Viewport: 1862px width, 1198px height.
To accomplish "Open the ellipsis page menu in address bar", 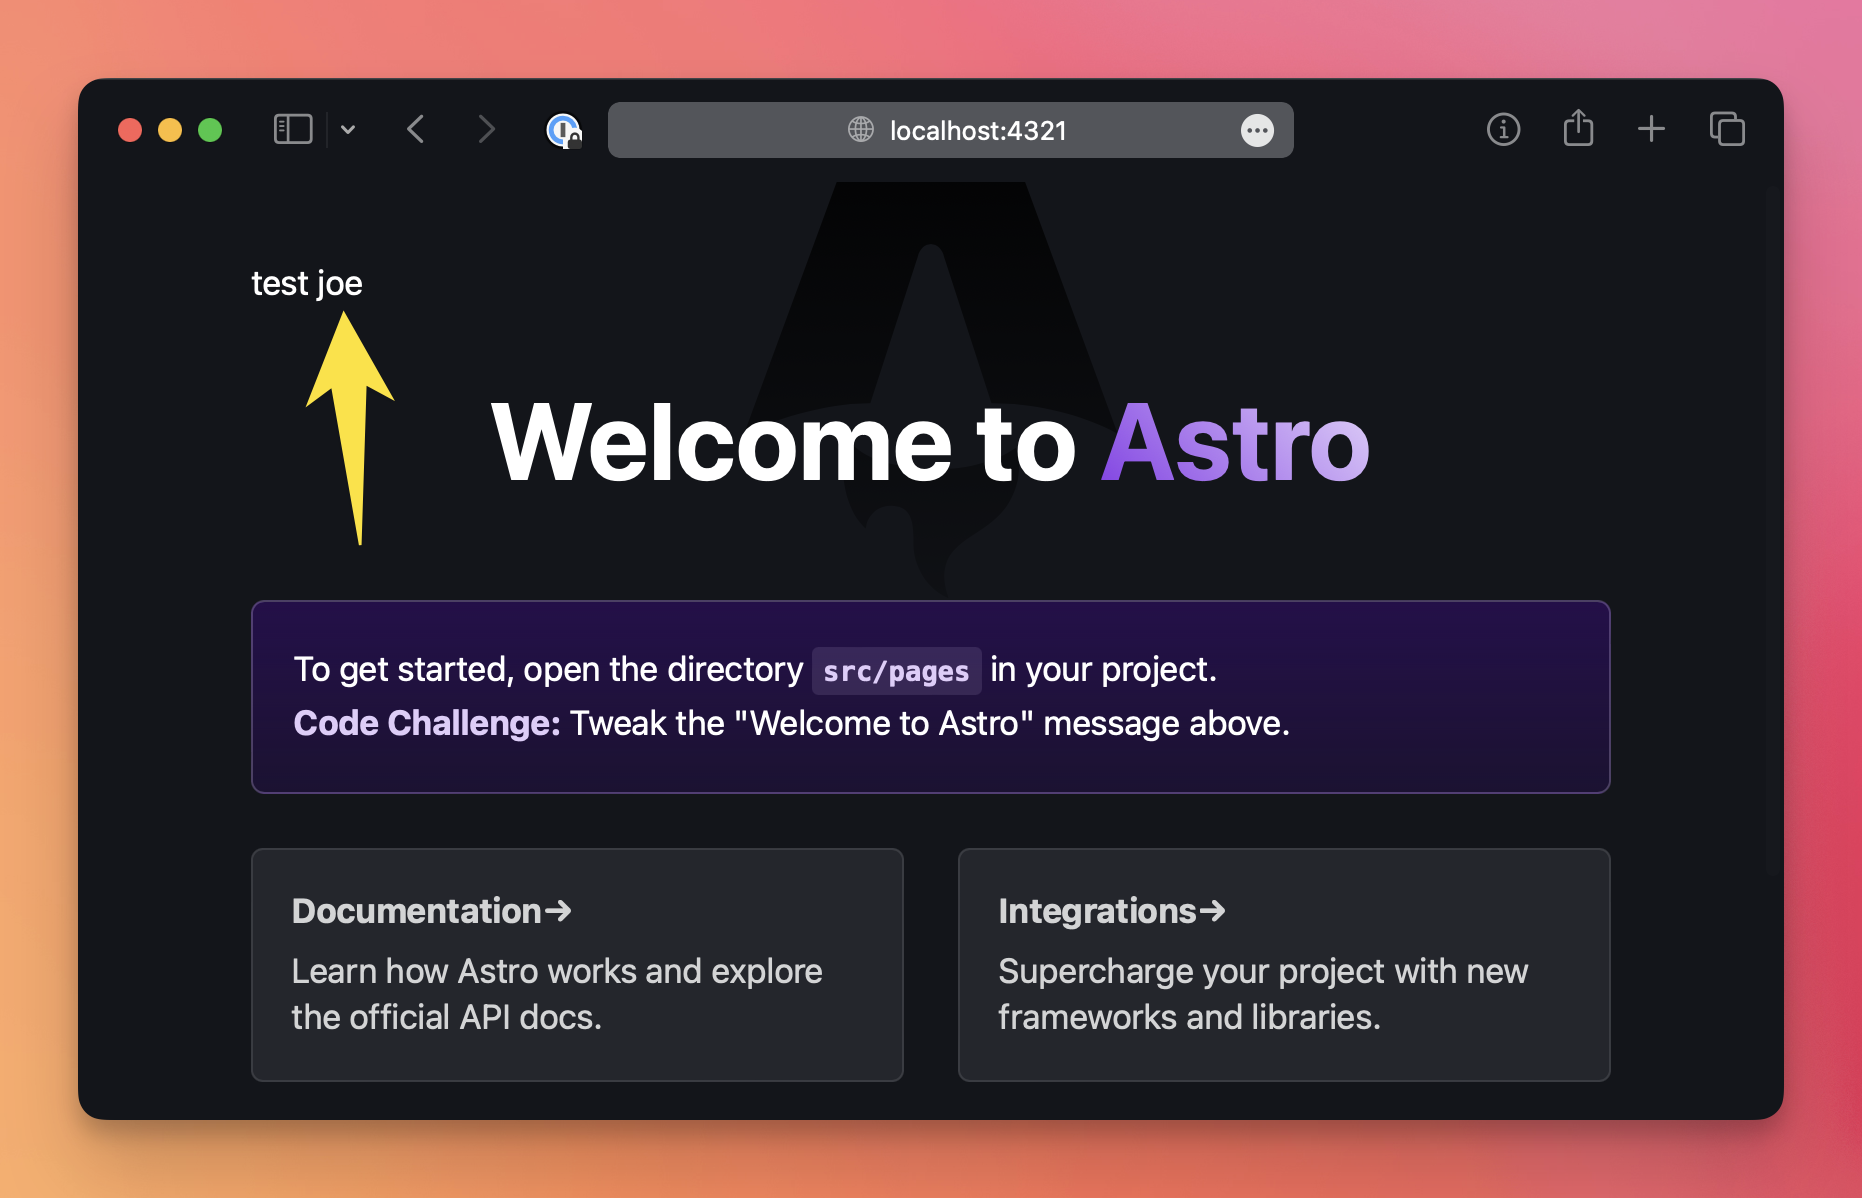I will 1257,130.
